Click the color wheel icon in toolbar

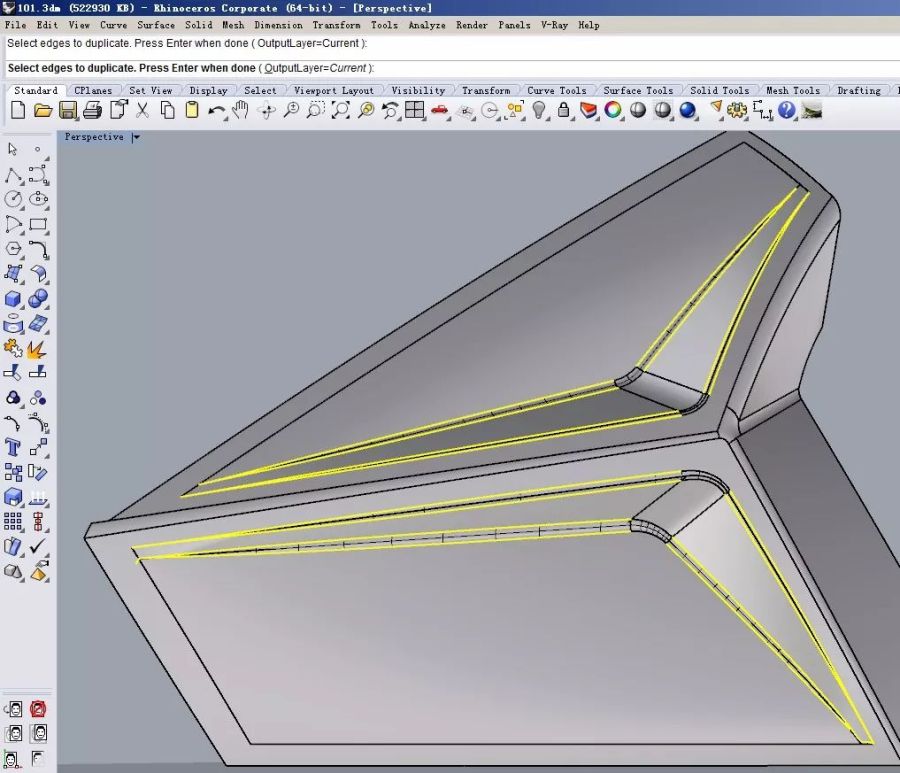tap(613, 111)
